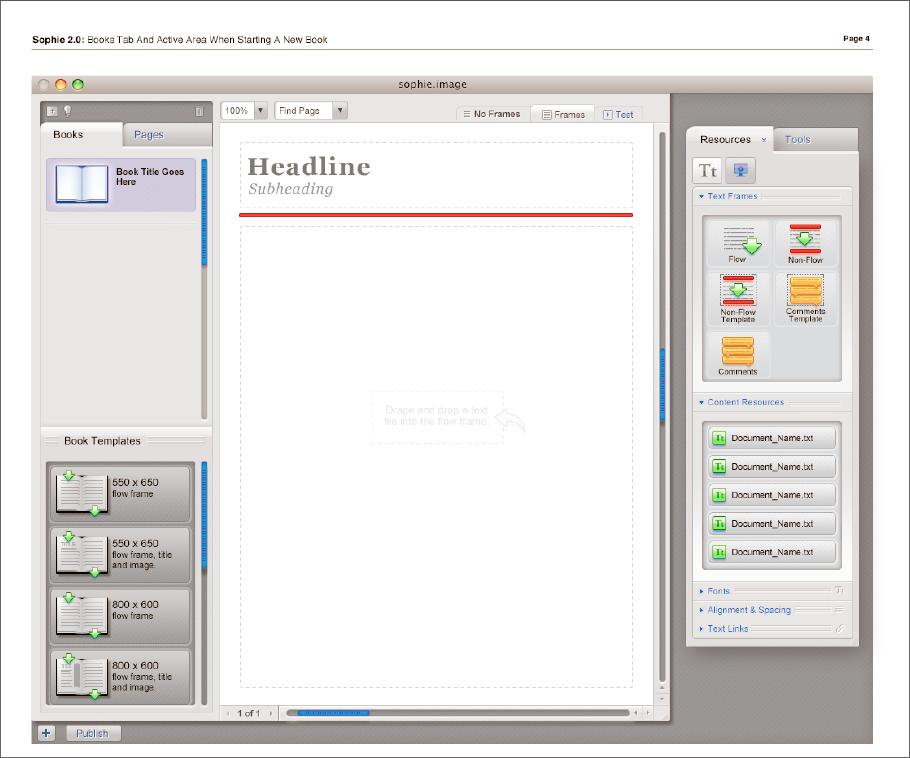Expand the Fonts section
The image size is (910, 758).
701,591
